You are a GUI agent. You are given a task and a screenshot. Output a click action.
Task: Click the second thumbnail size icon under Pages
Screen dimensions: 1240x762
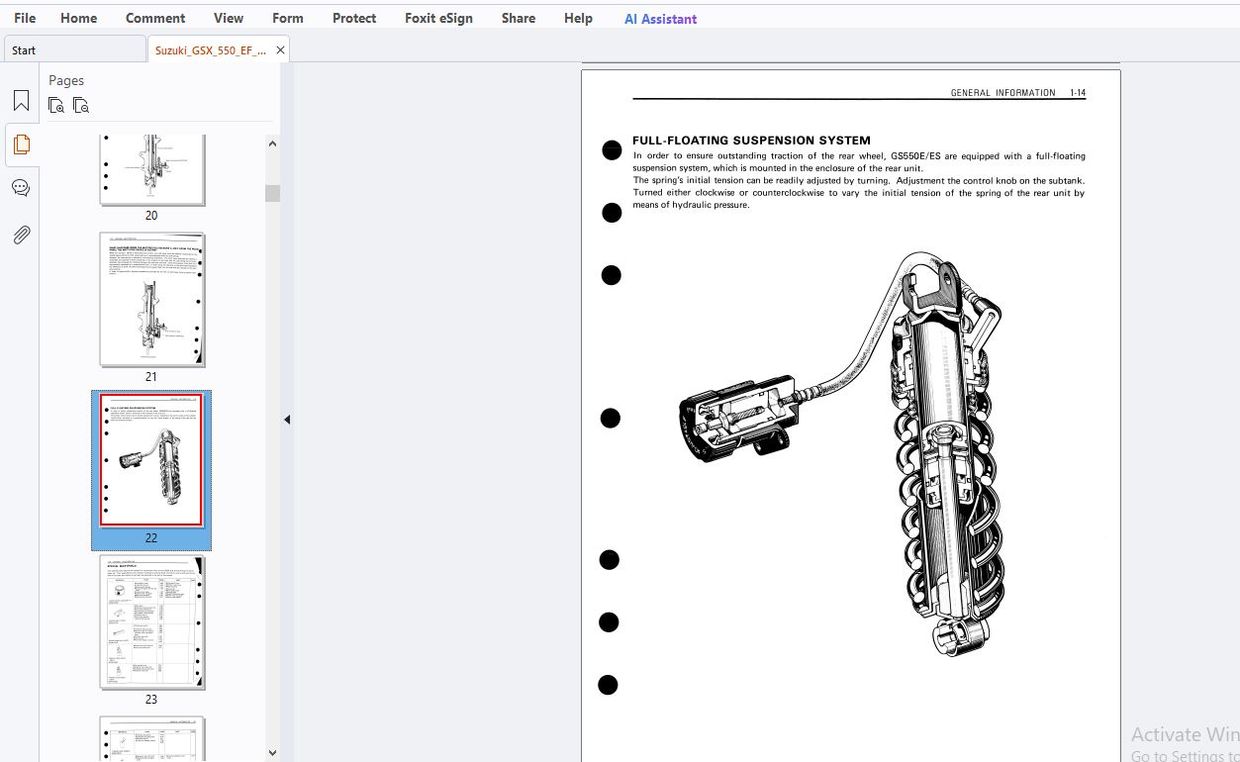(x=81, y=105)
